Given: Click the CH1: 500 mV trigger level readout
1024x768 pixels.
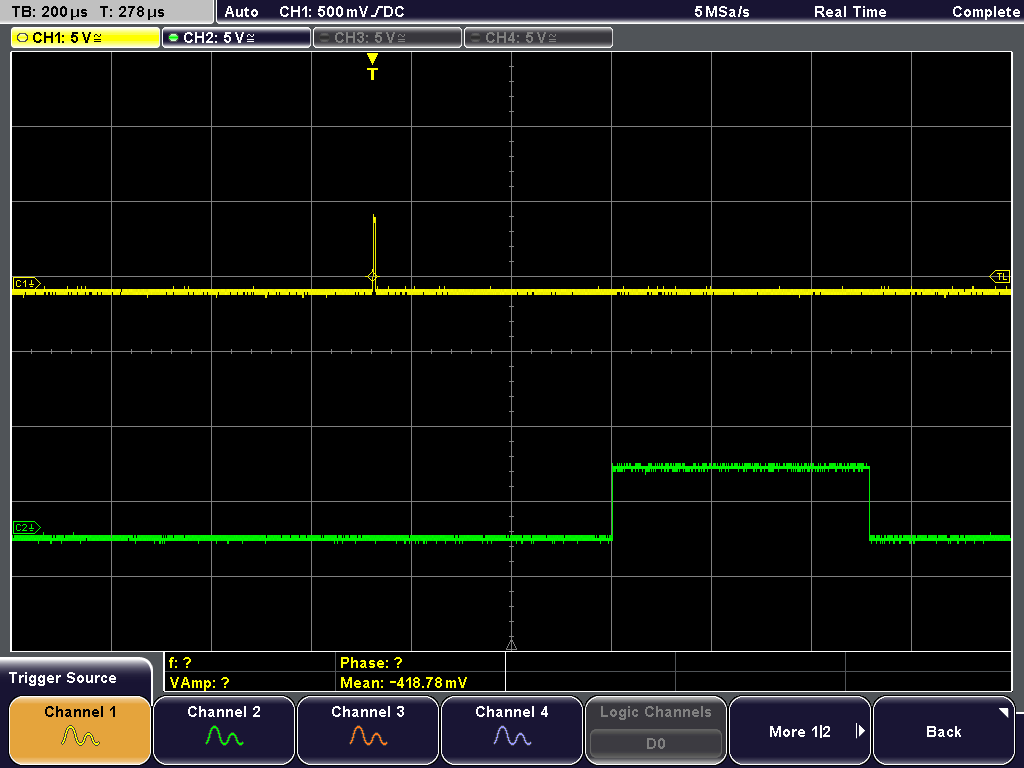Looking at the screenshot, I should [342, 12].
